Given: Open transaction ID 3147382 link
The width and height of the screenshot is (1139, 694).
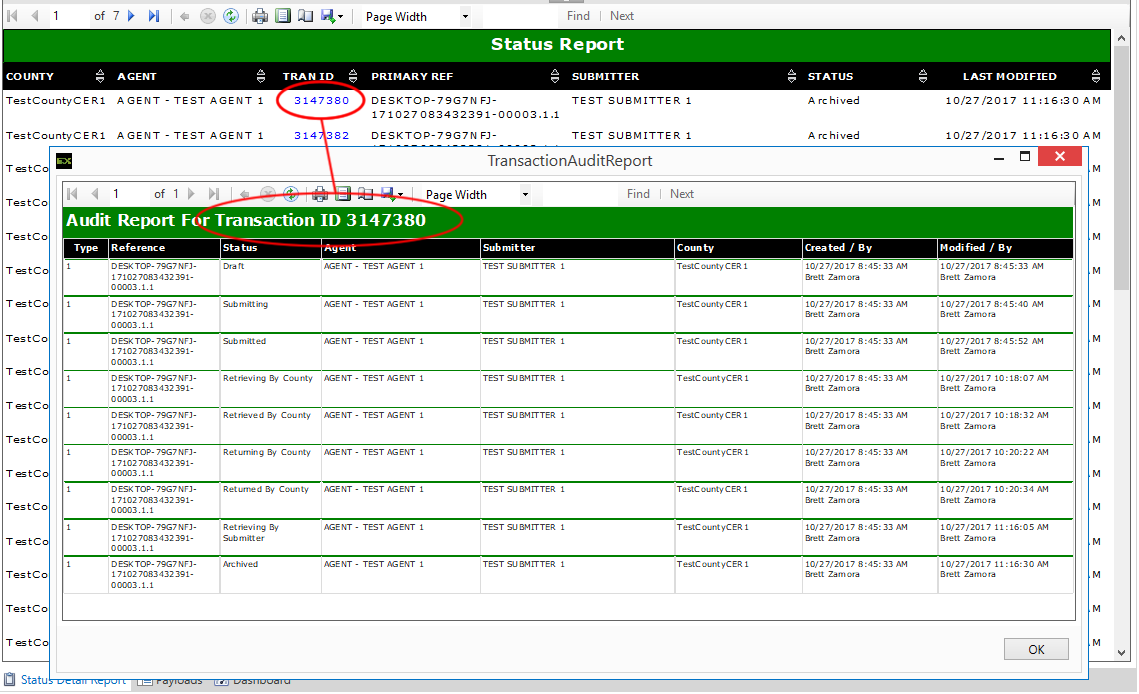Looking at the screenshot, I should [321, 136].
